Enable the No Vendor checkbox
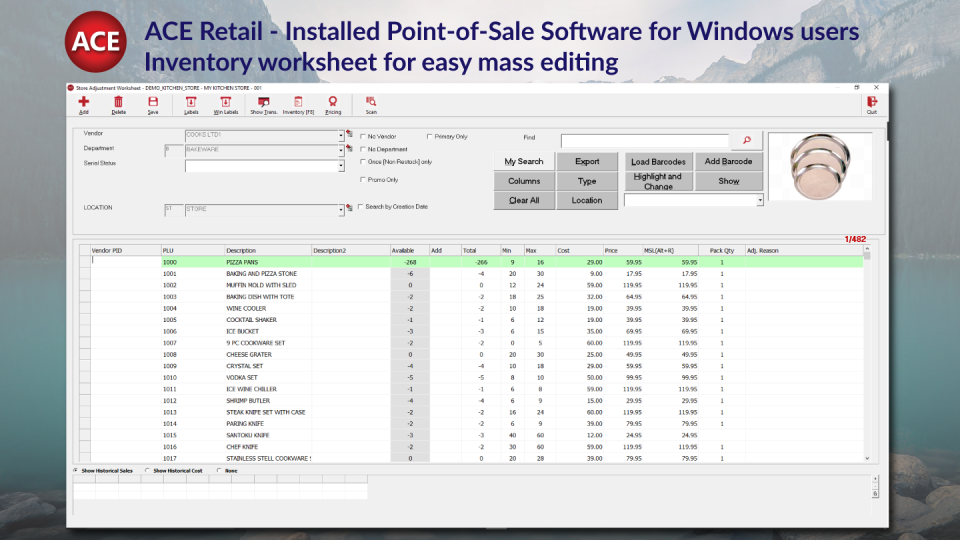Image resolution: width=960 pixels, height=540 pixels. 364,136
